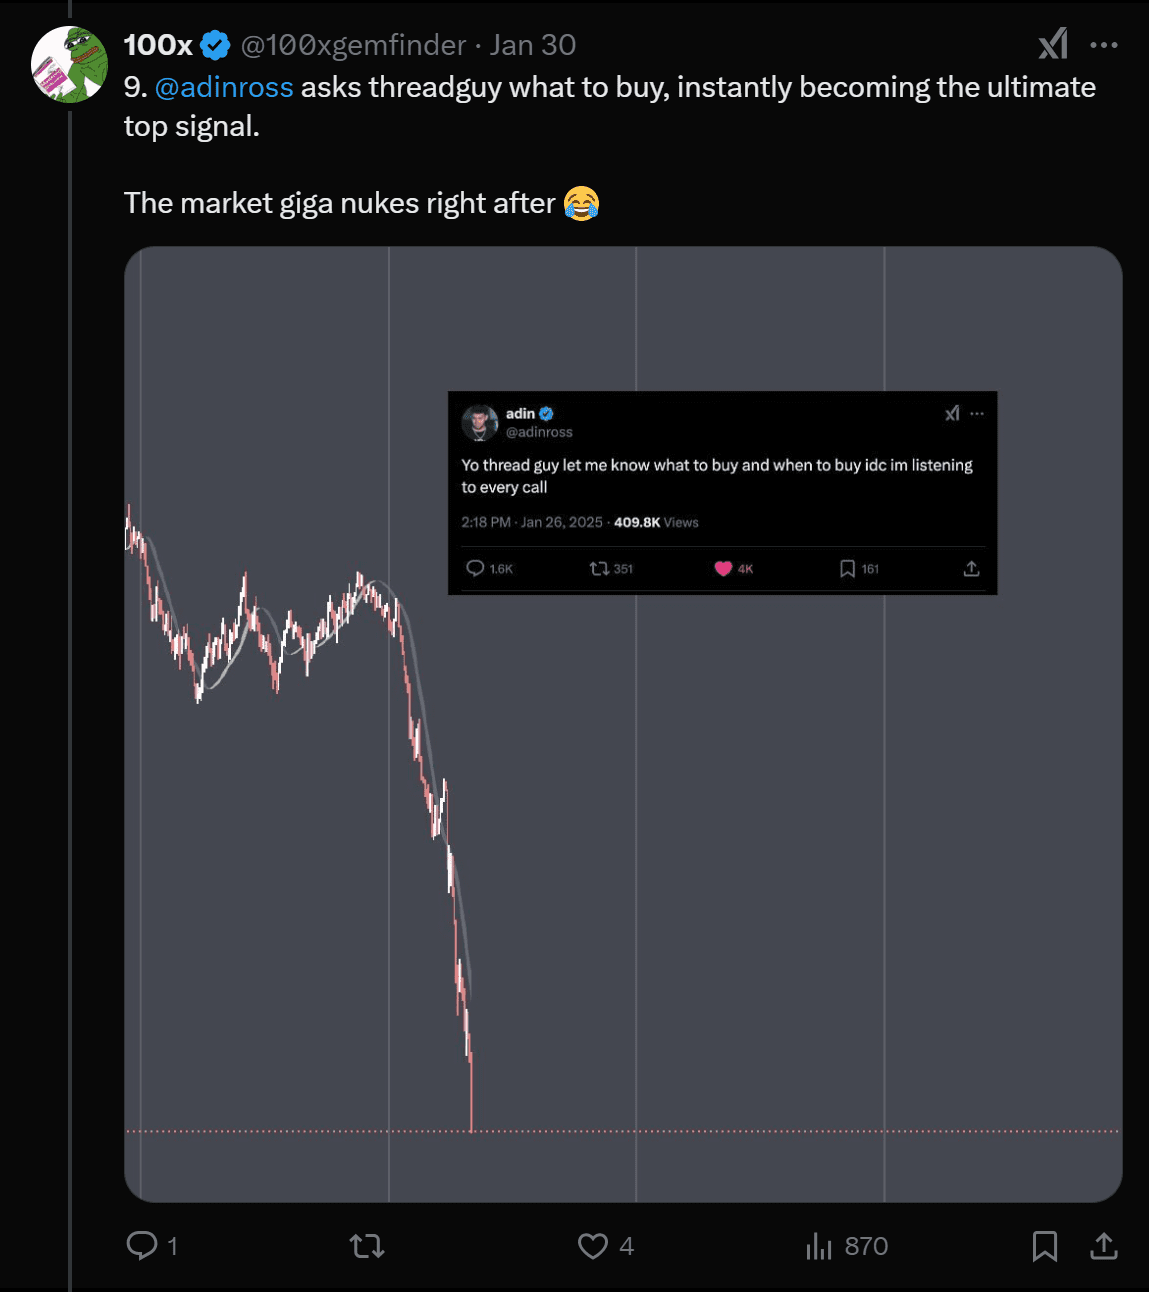Open the more options menu on the tweet

coord(1103,44)
